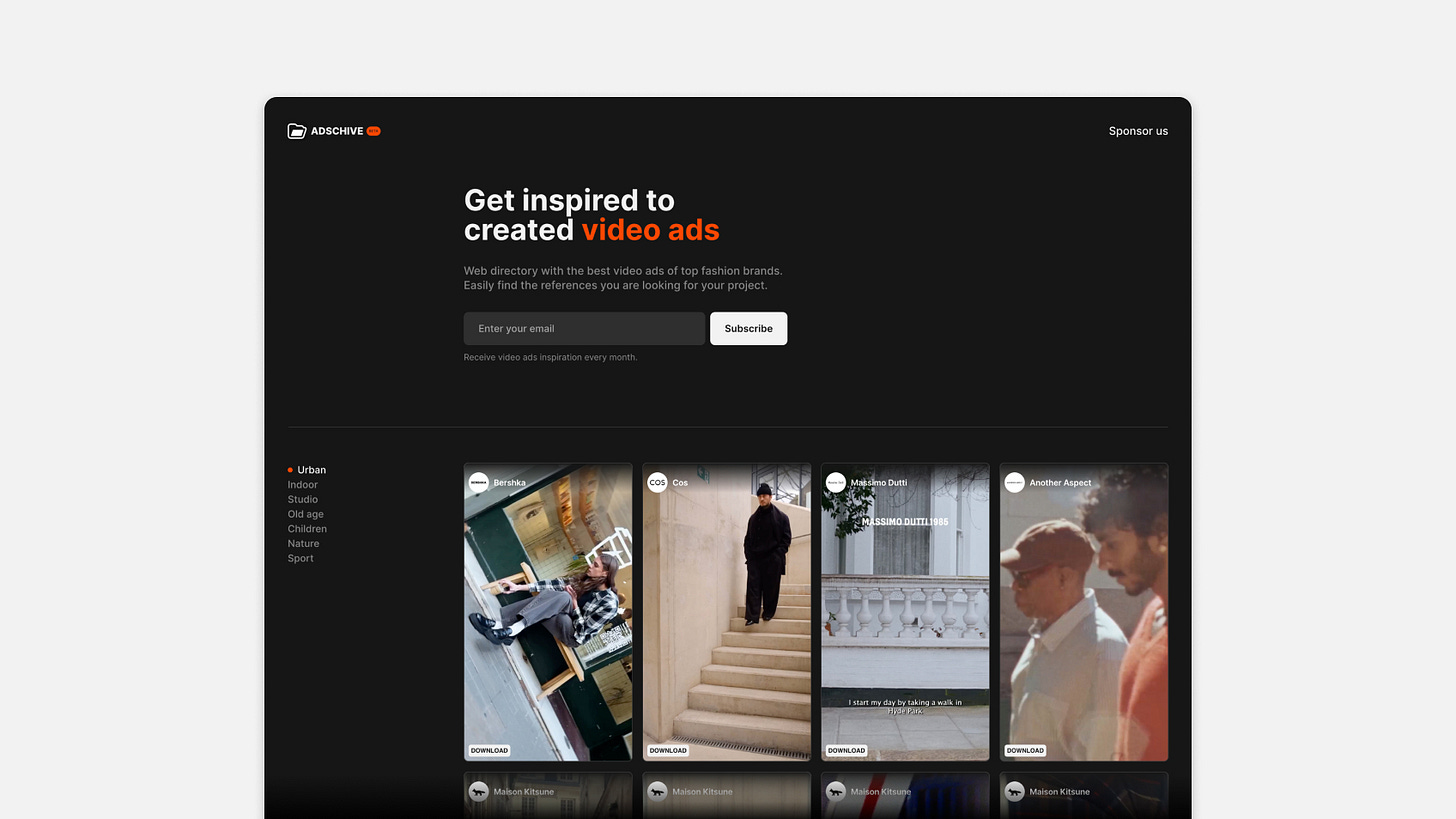This screenshot has height=819, width=1456.
Task: Click the Adschive wordmark text
Action: [337, 131]
